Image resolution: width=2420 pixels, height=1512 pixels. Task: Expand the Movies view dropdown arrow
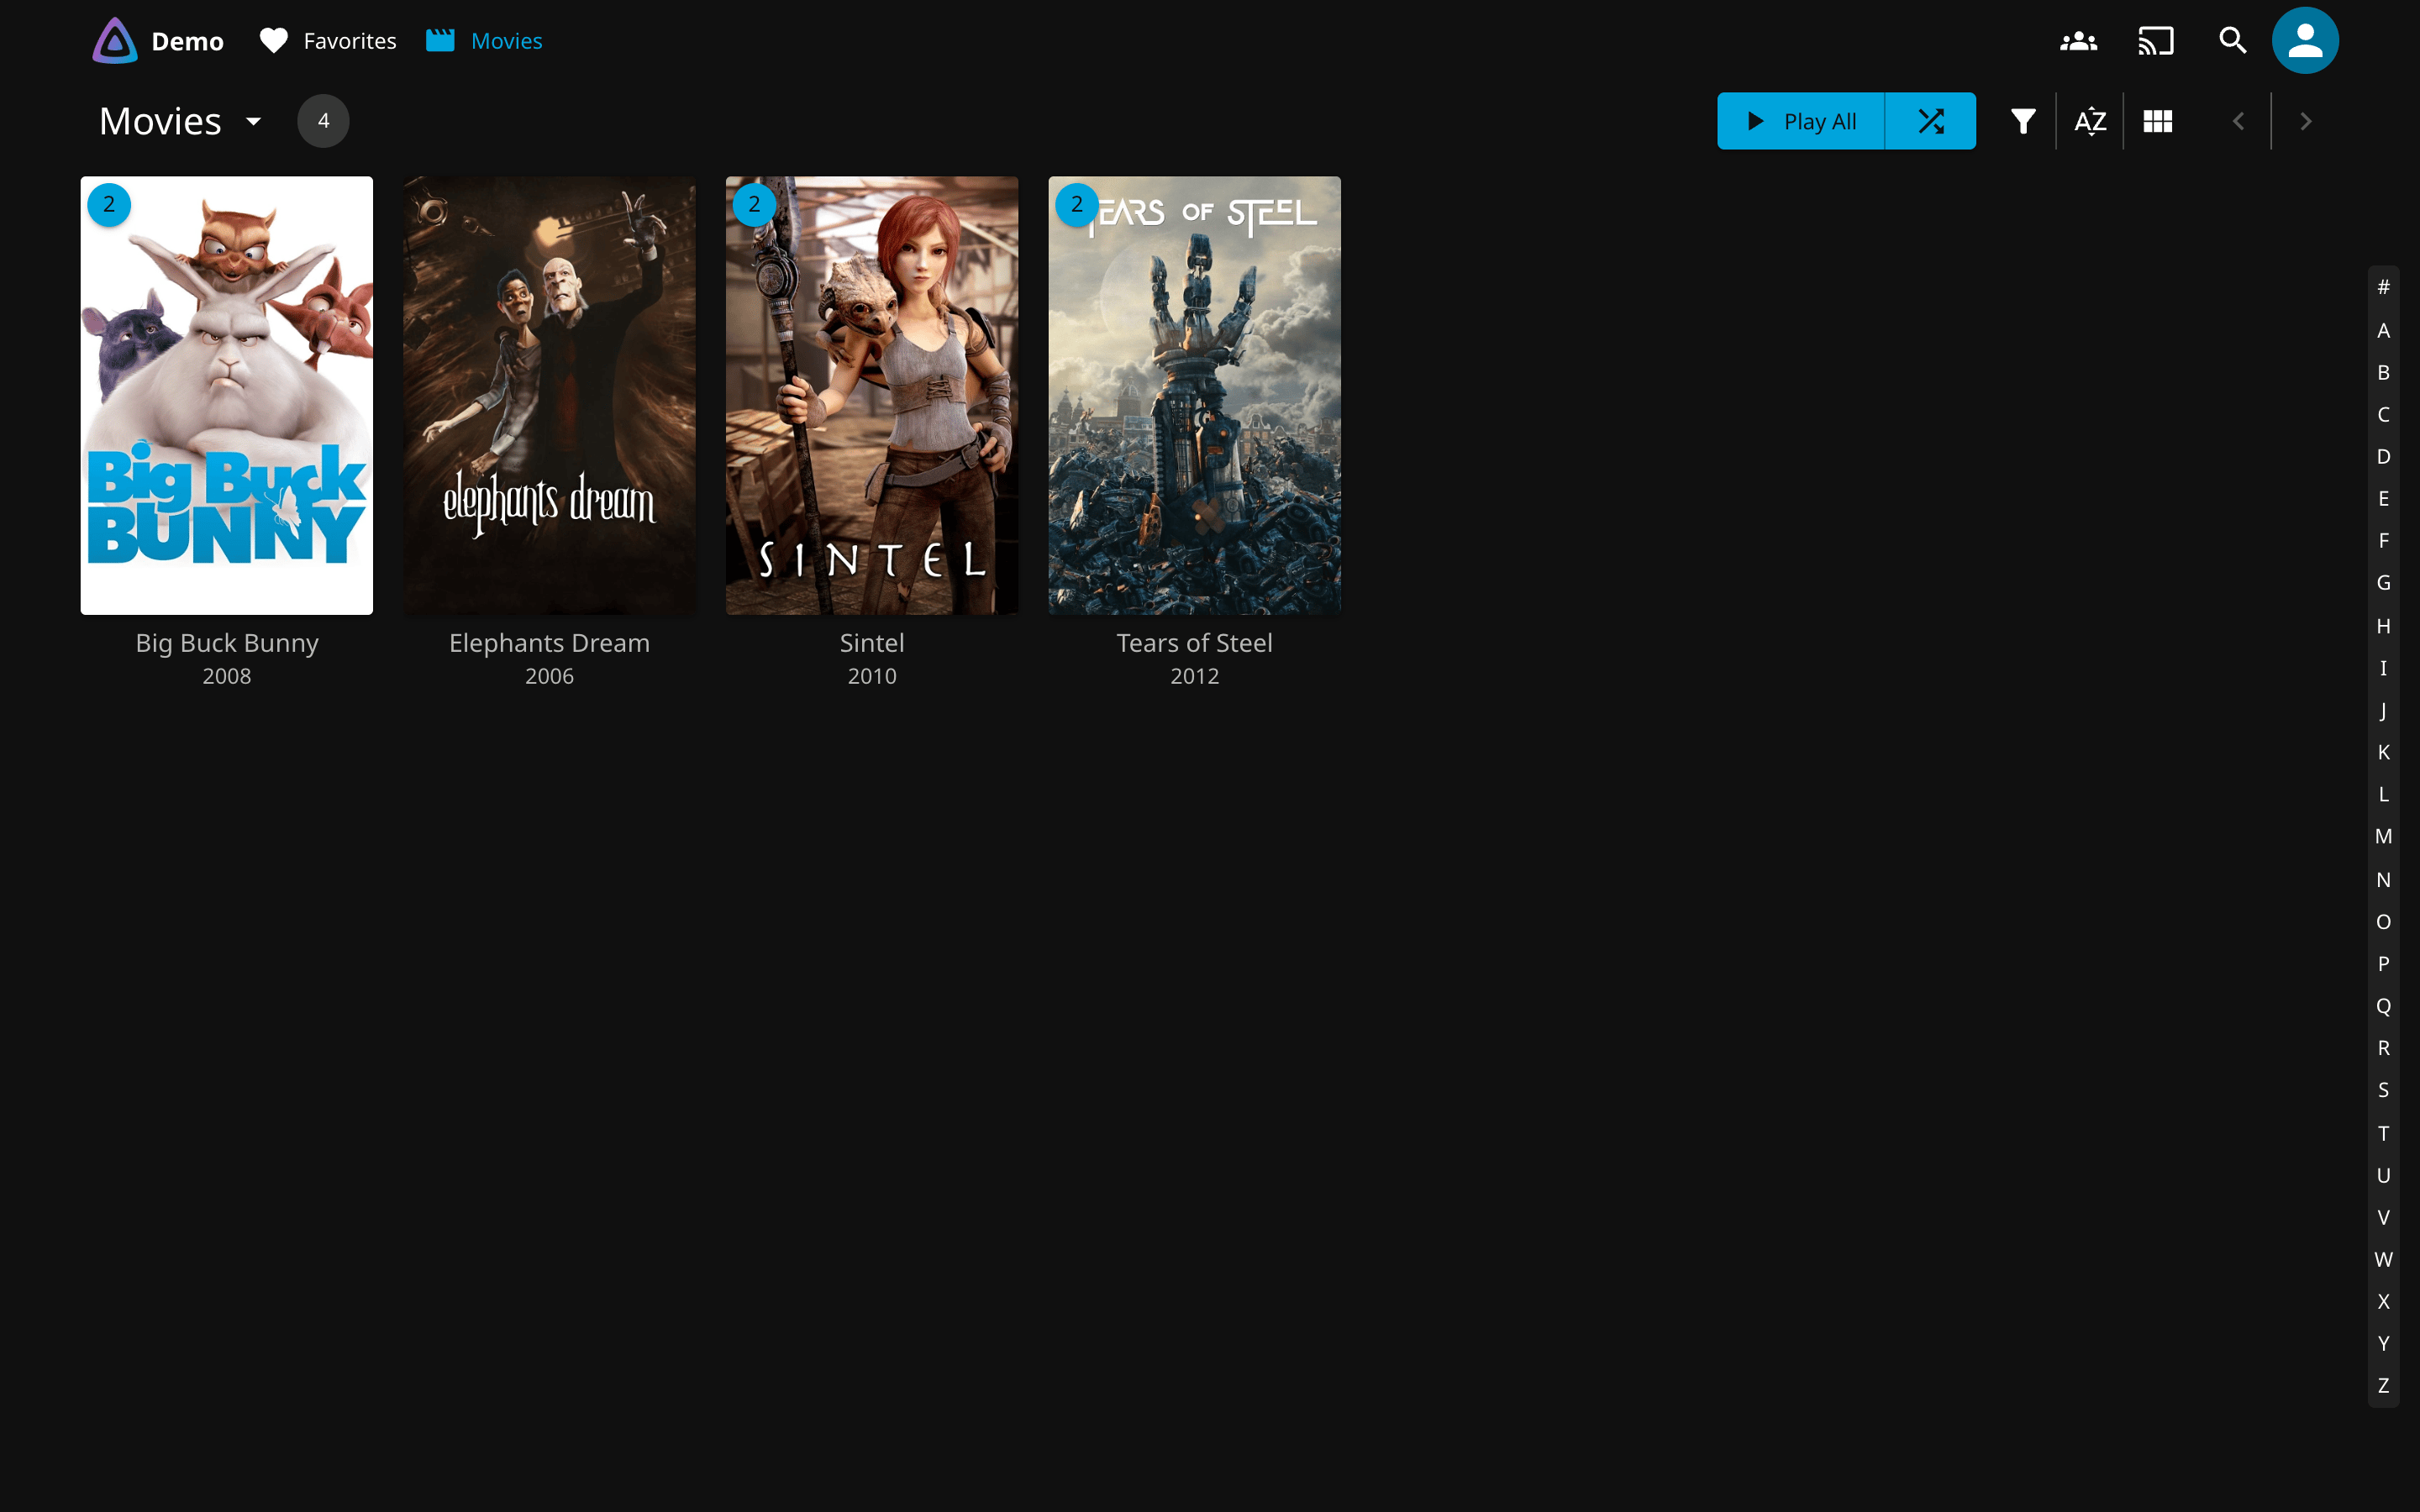click(x=253, y=122)
